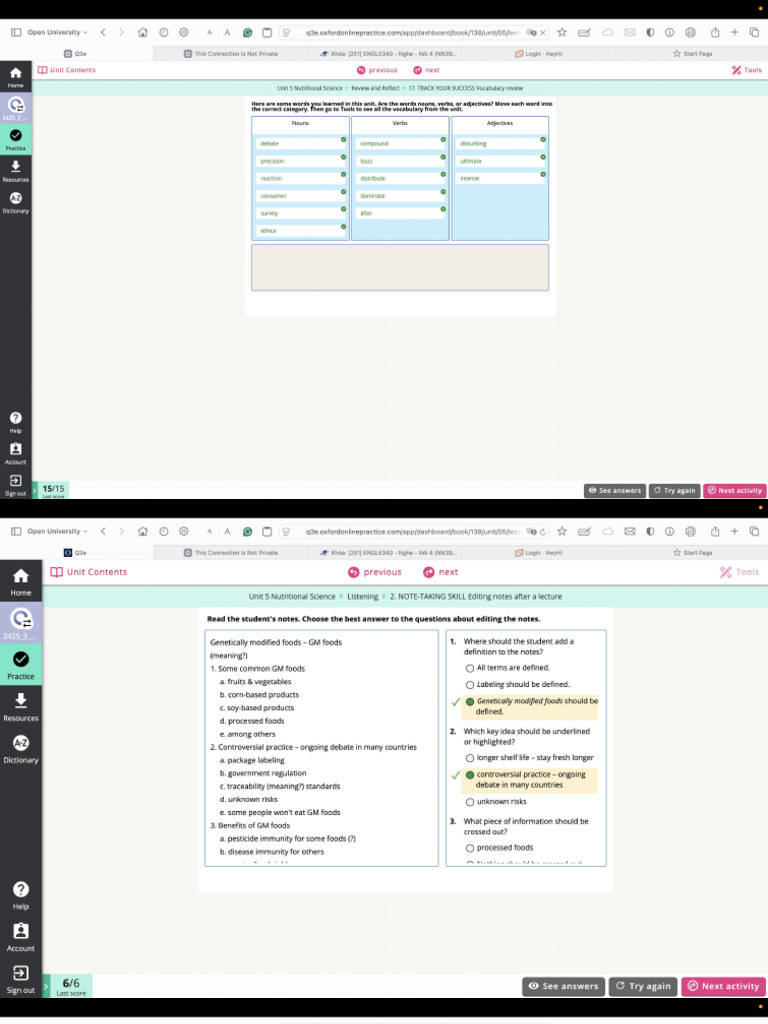
Task: Open browser settings gear above the Note-taking skill page
Action: point(184,531)
